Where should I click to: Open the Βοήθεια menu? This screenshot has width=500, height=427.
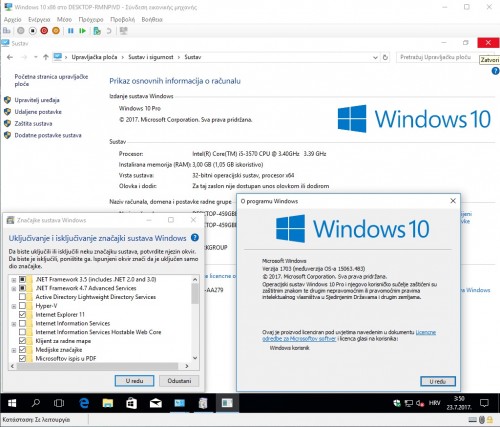152,20
